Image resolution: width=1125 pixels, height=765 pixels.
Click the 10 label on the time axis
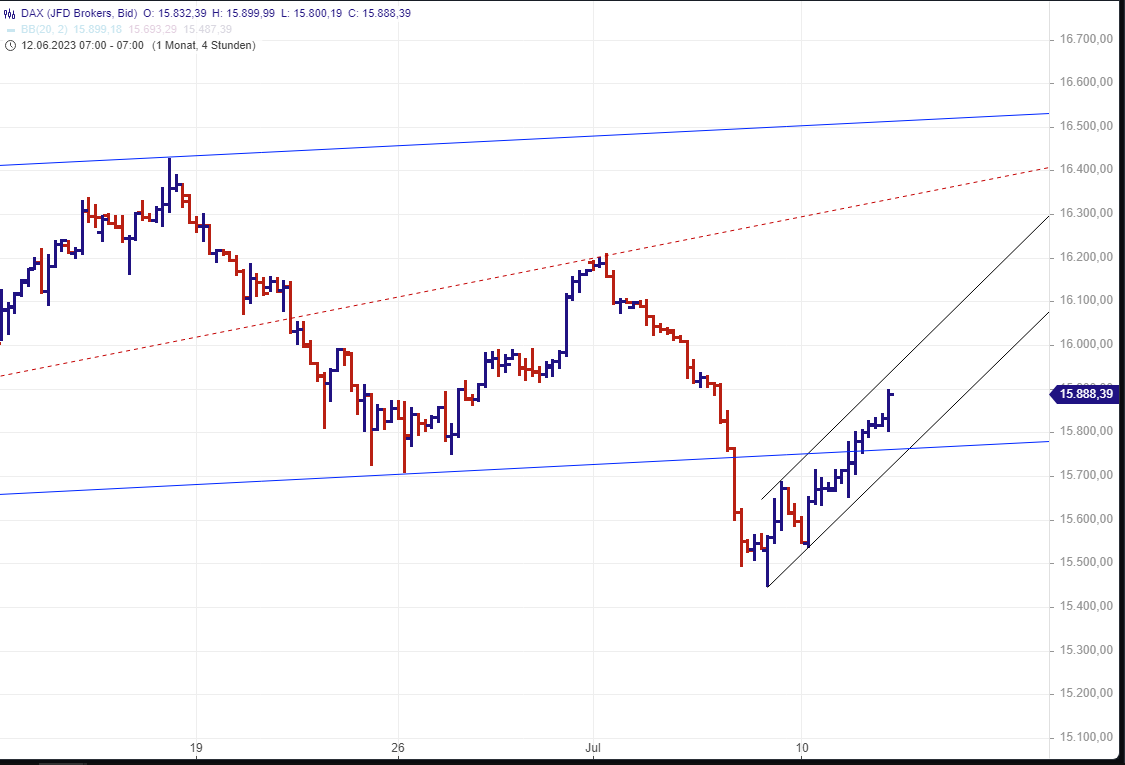point(802,747)
